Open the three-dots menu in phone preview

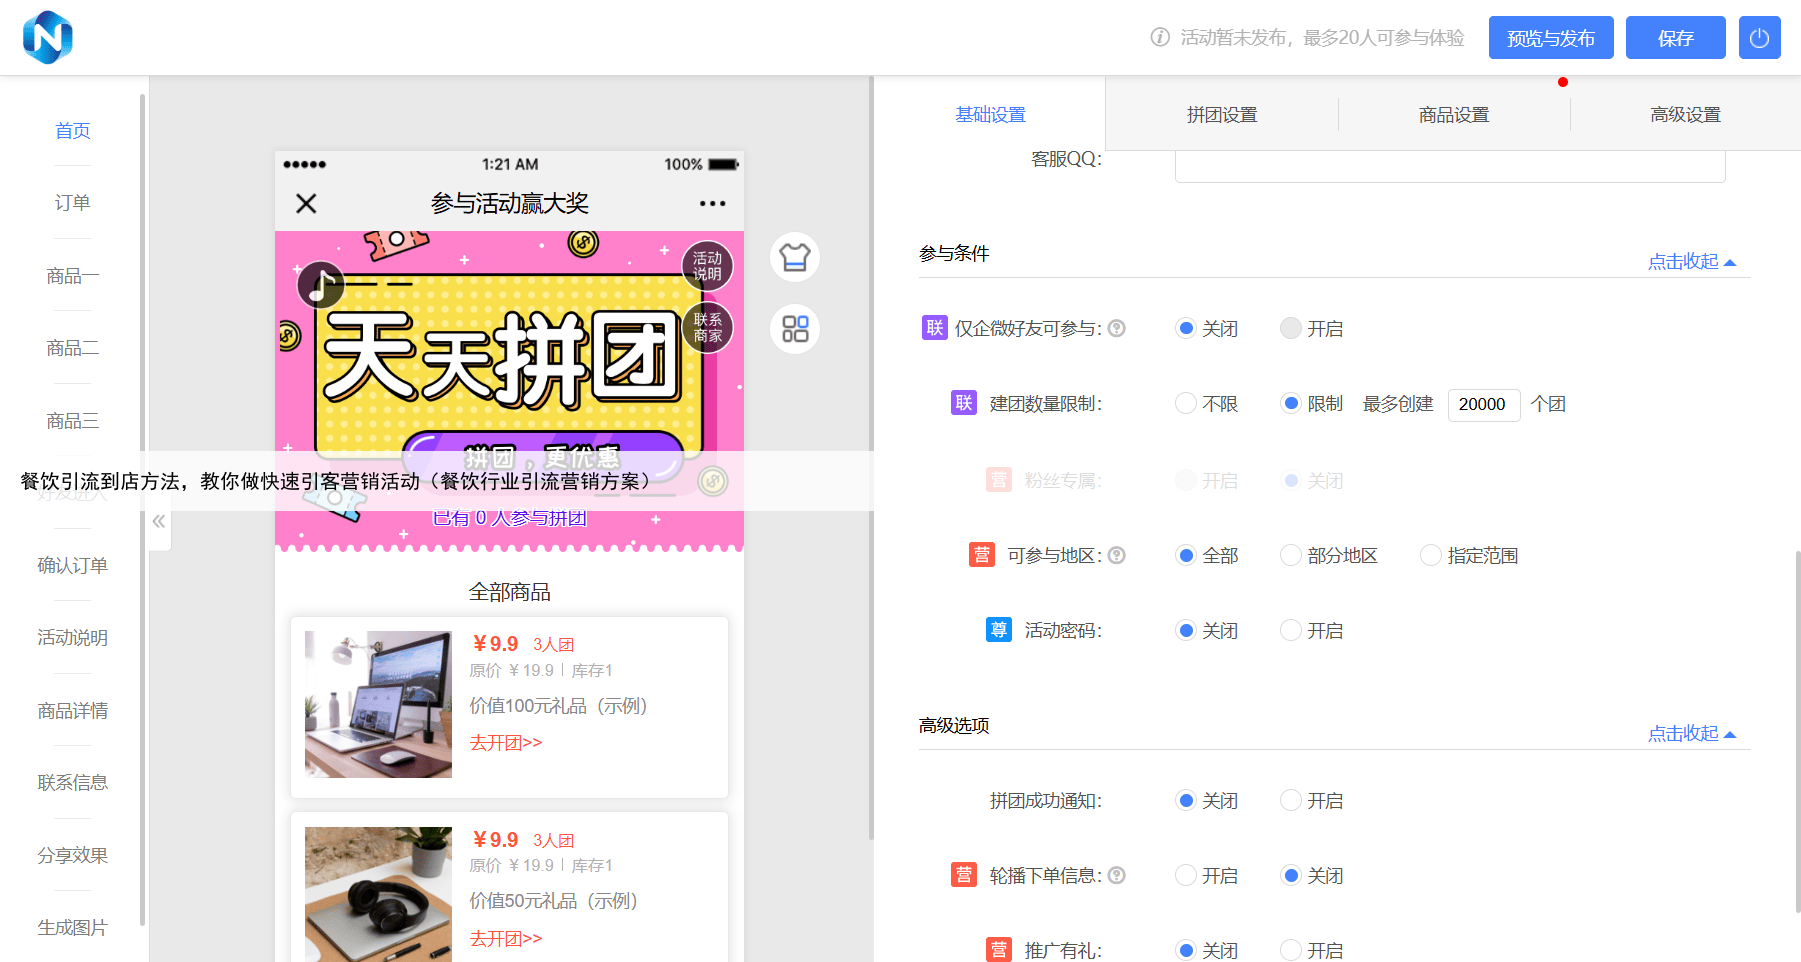click(712, 204)
